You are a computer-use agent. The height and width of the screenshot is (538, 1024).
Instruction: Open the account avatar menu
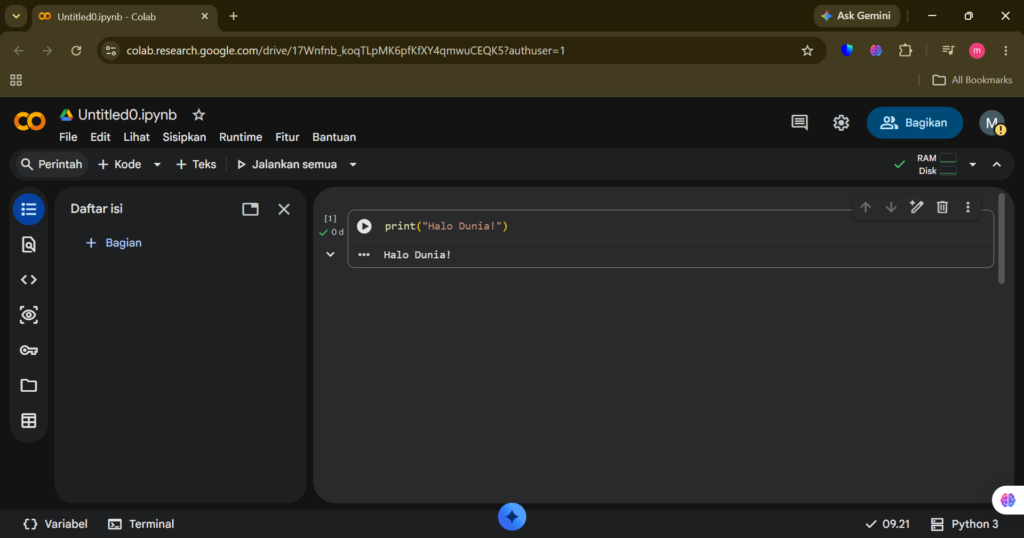[x=992, y=123]
